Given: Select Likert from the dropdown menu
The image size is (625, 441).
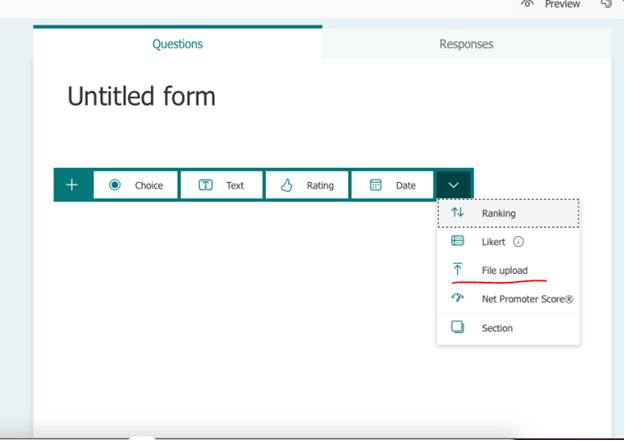Looking at the screenshot, I should click(508, 242).
